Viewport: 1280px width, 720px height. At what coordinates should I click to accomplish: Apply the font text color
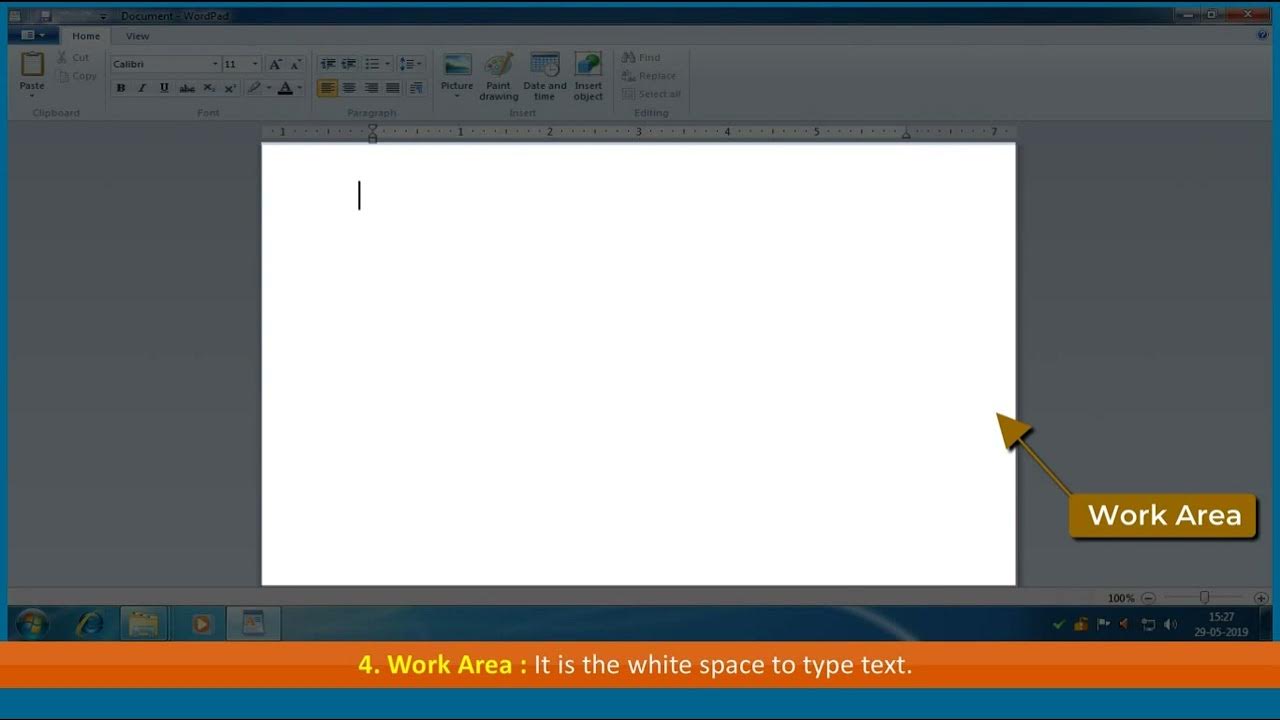[x=285, y=88]
